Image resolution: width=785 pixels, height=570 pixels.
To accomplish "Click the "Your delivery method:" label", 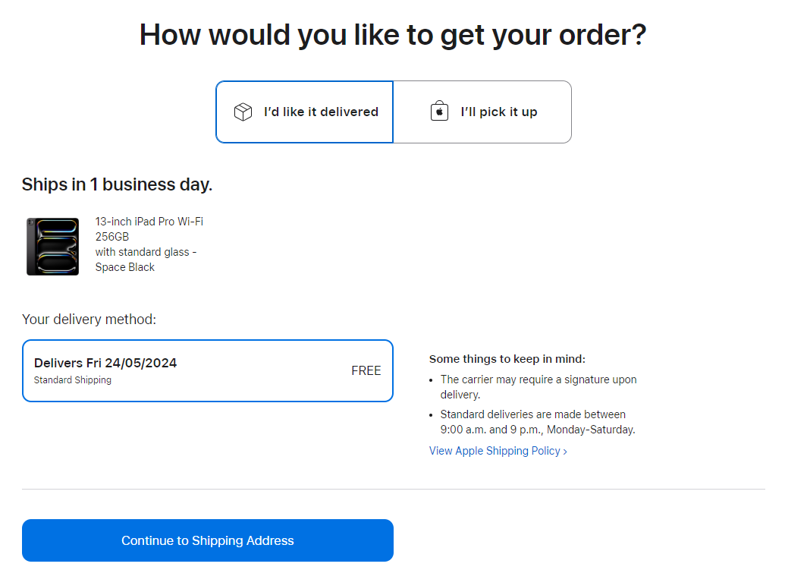I will [x=89, y=320].
